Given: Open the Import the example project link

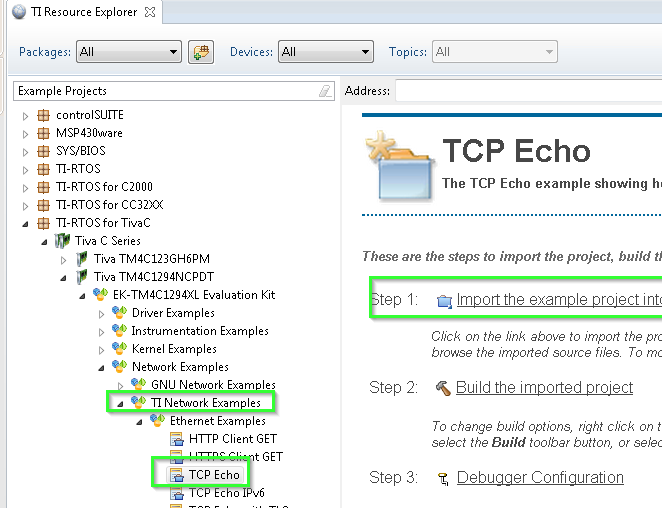Looking at the screenshot, I should click(559, 299).
